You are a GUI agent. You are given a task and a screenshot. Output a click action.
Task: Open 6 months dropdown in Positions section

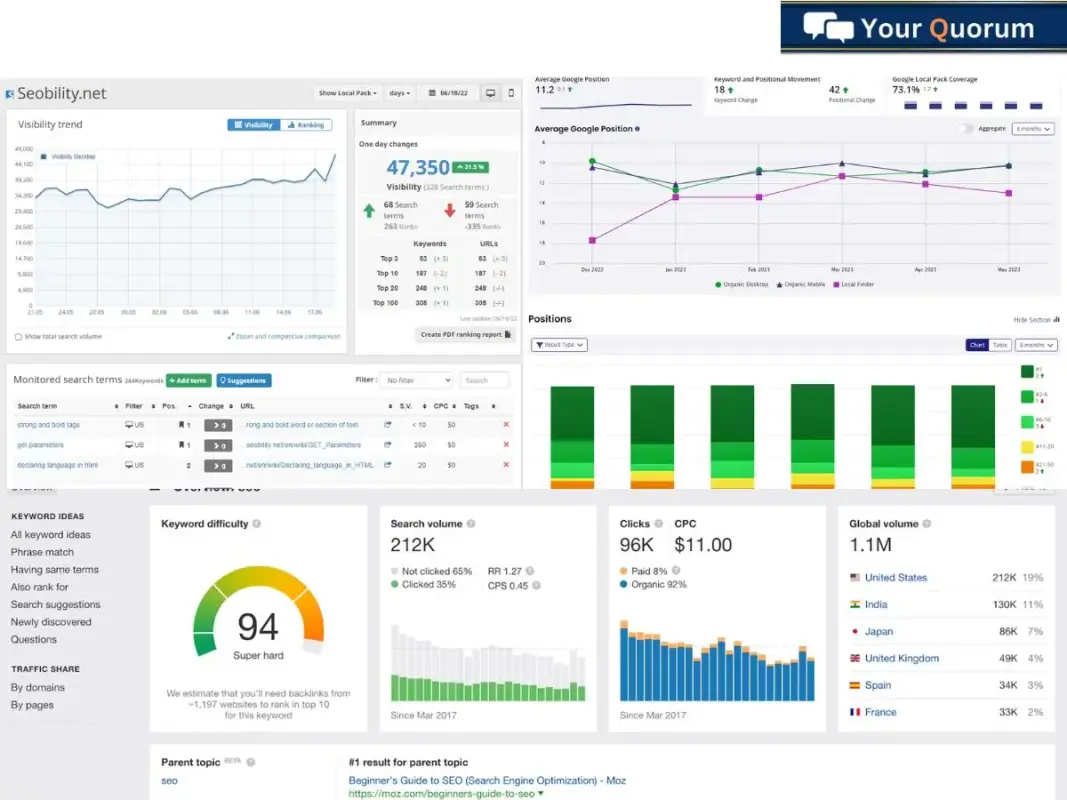coord(1036,345)
